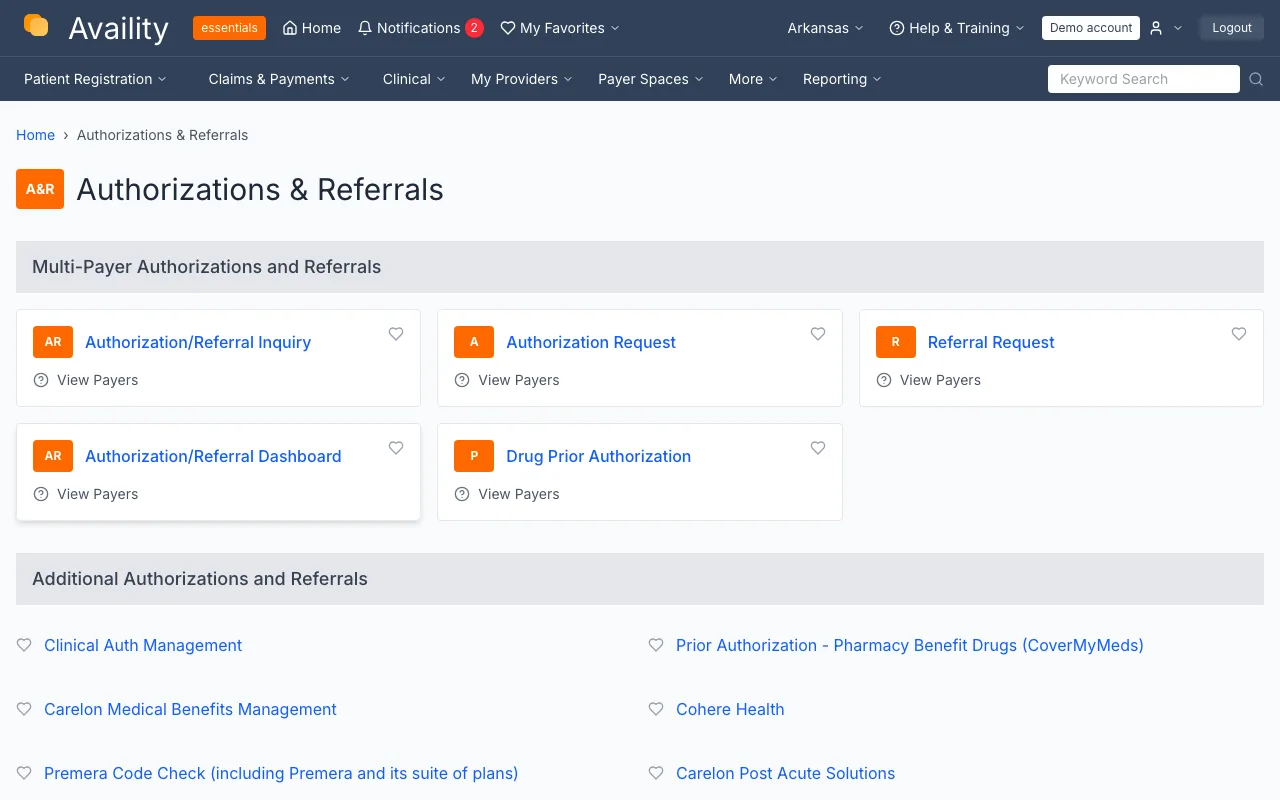This screenshot has height=800, width=1280.
Task: Open Authorization Request link
Action: coord(591,342)
